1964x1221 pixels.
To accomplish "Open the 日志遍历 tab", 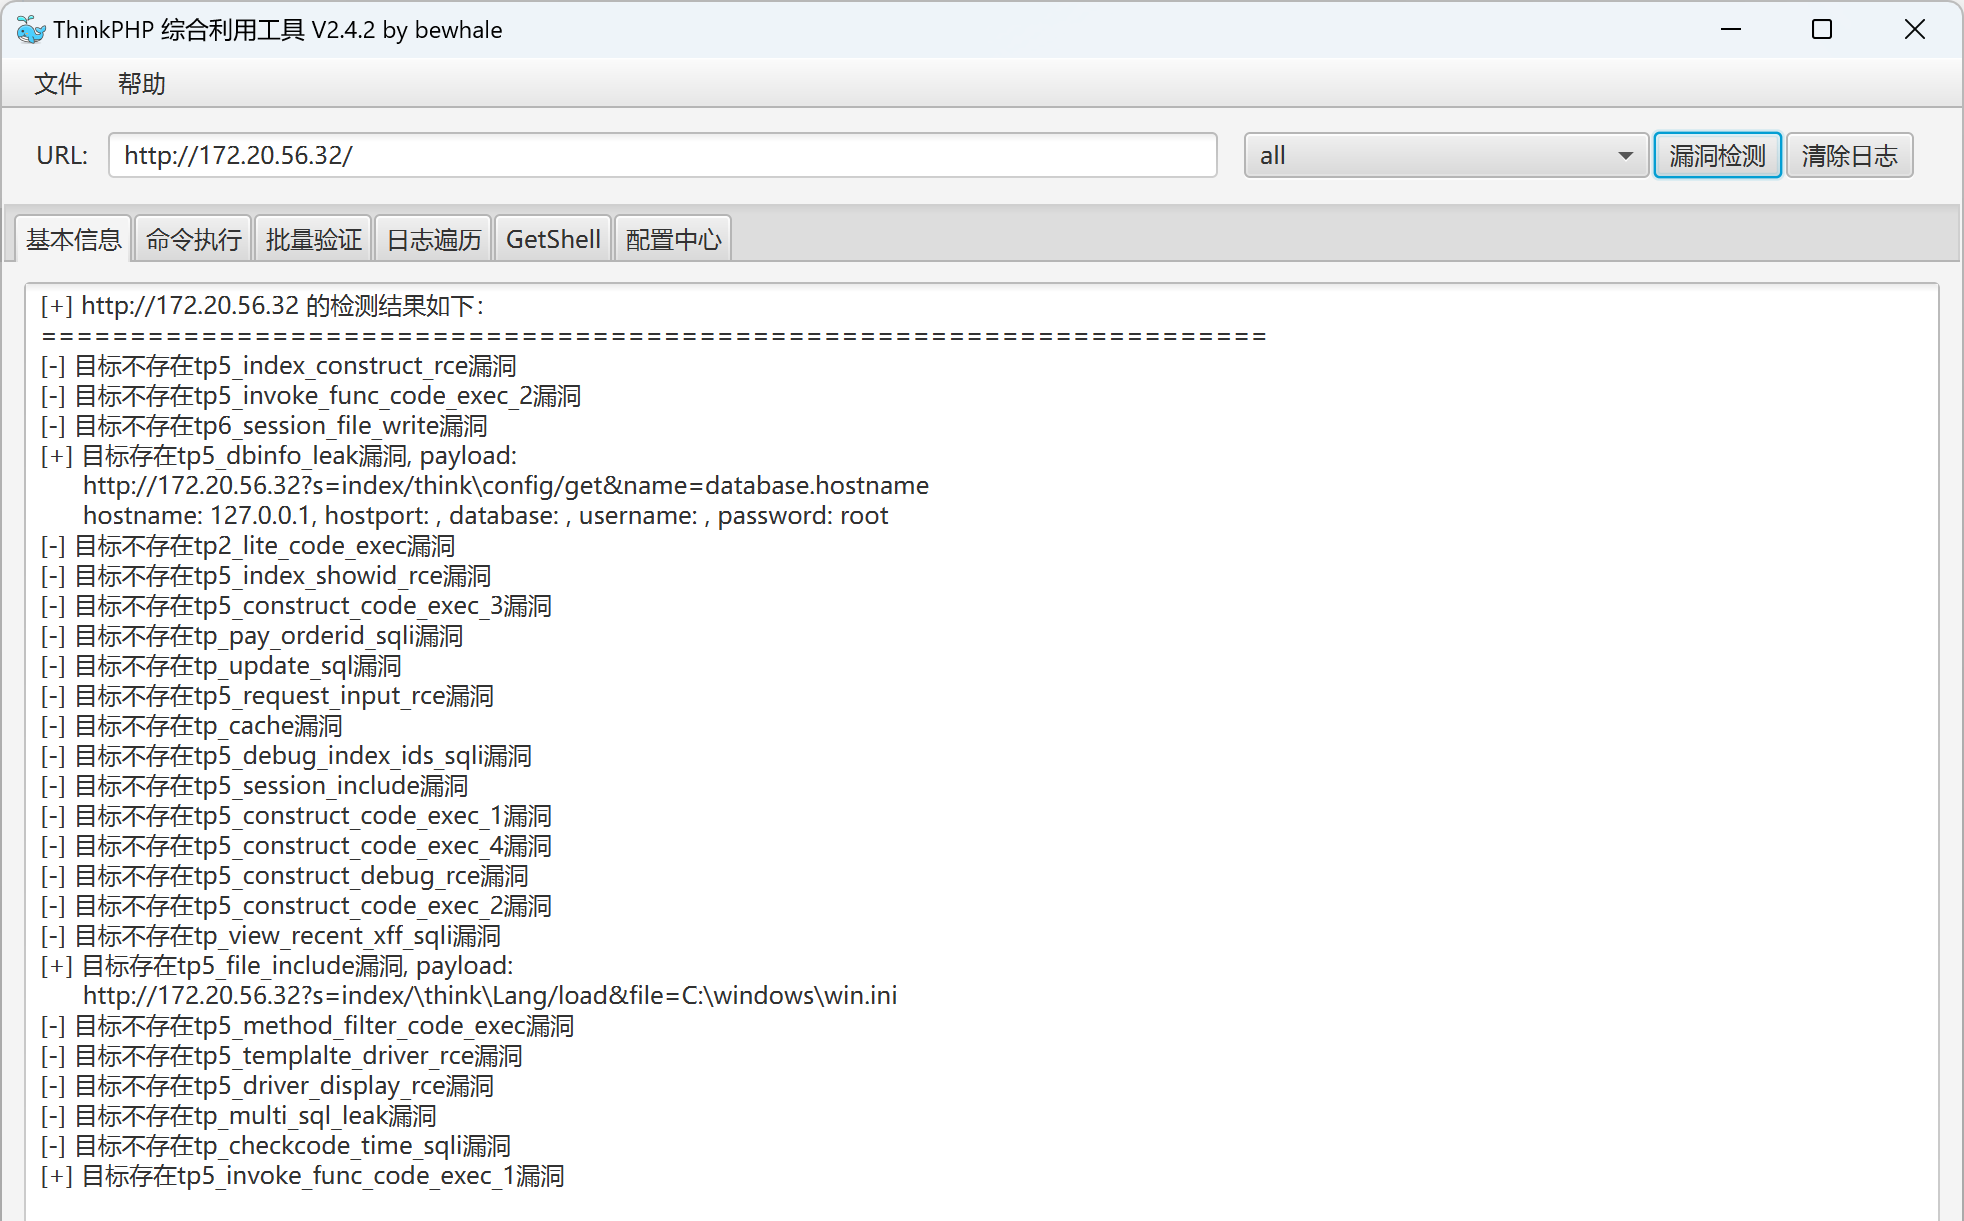I will 433,240.
